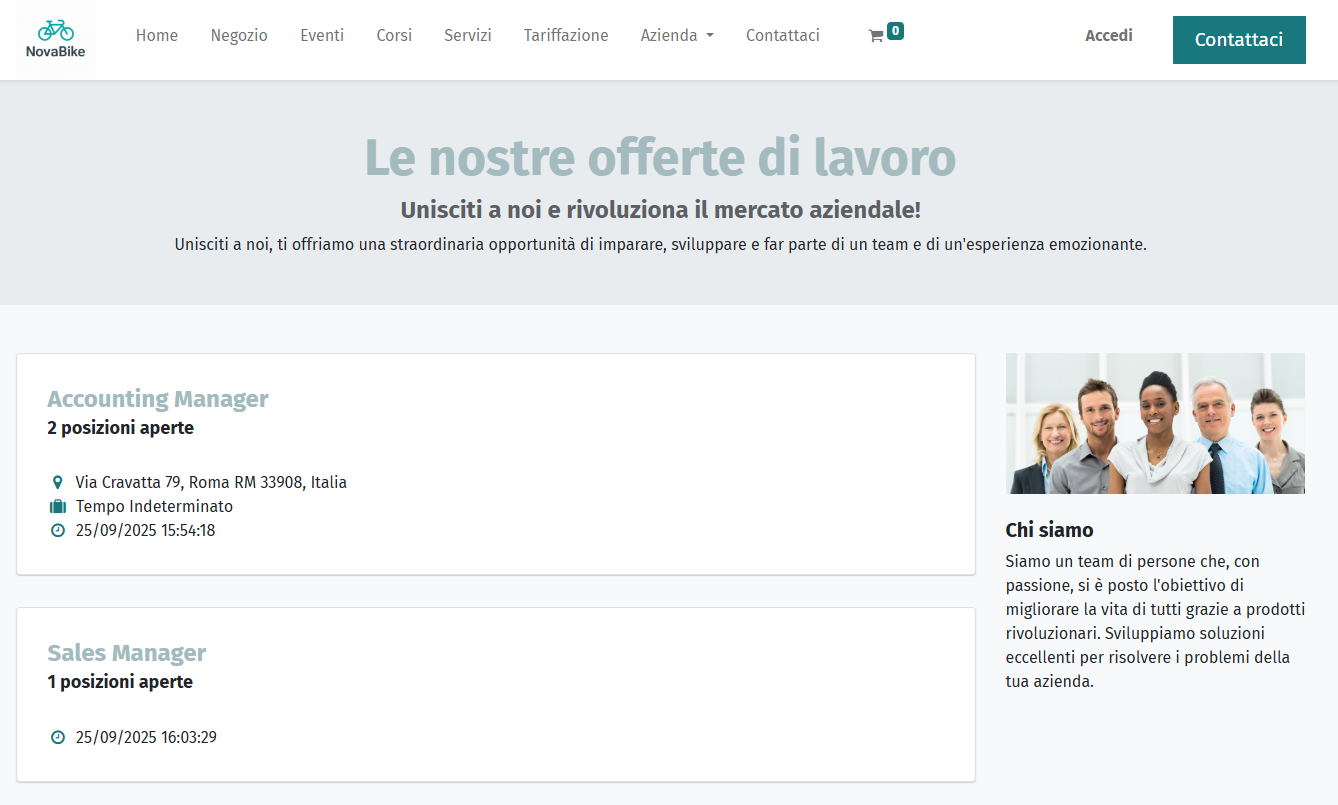The image size is (1338, 805).
Task: Open the shopping cart icon
Action: [x=876, y=36]
